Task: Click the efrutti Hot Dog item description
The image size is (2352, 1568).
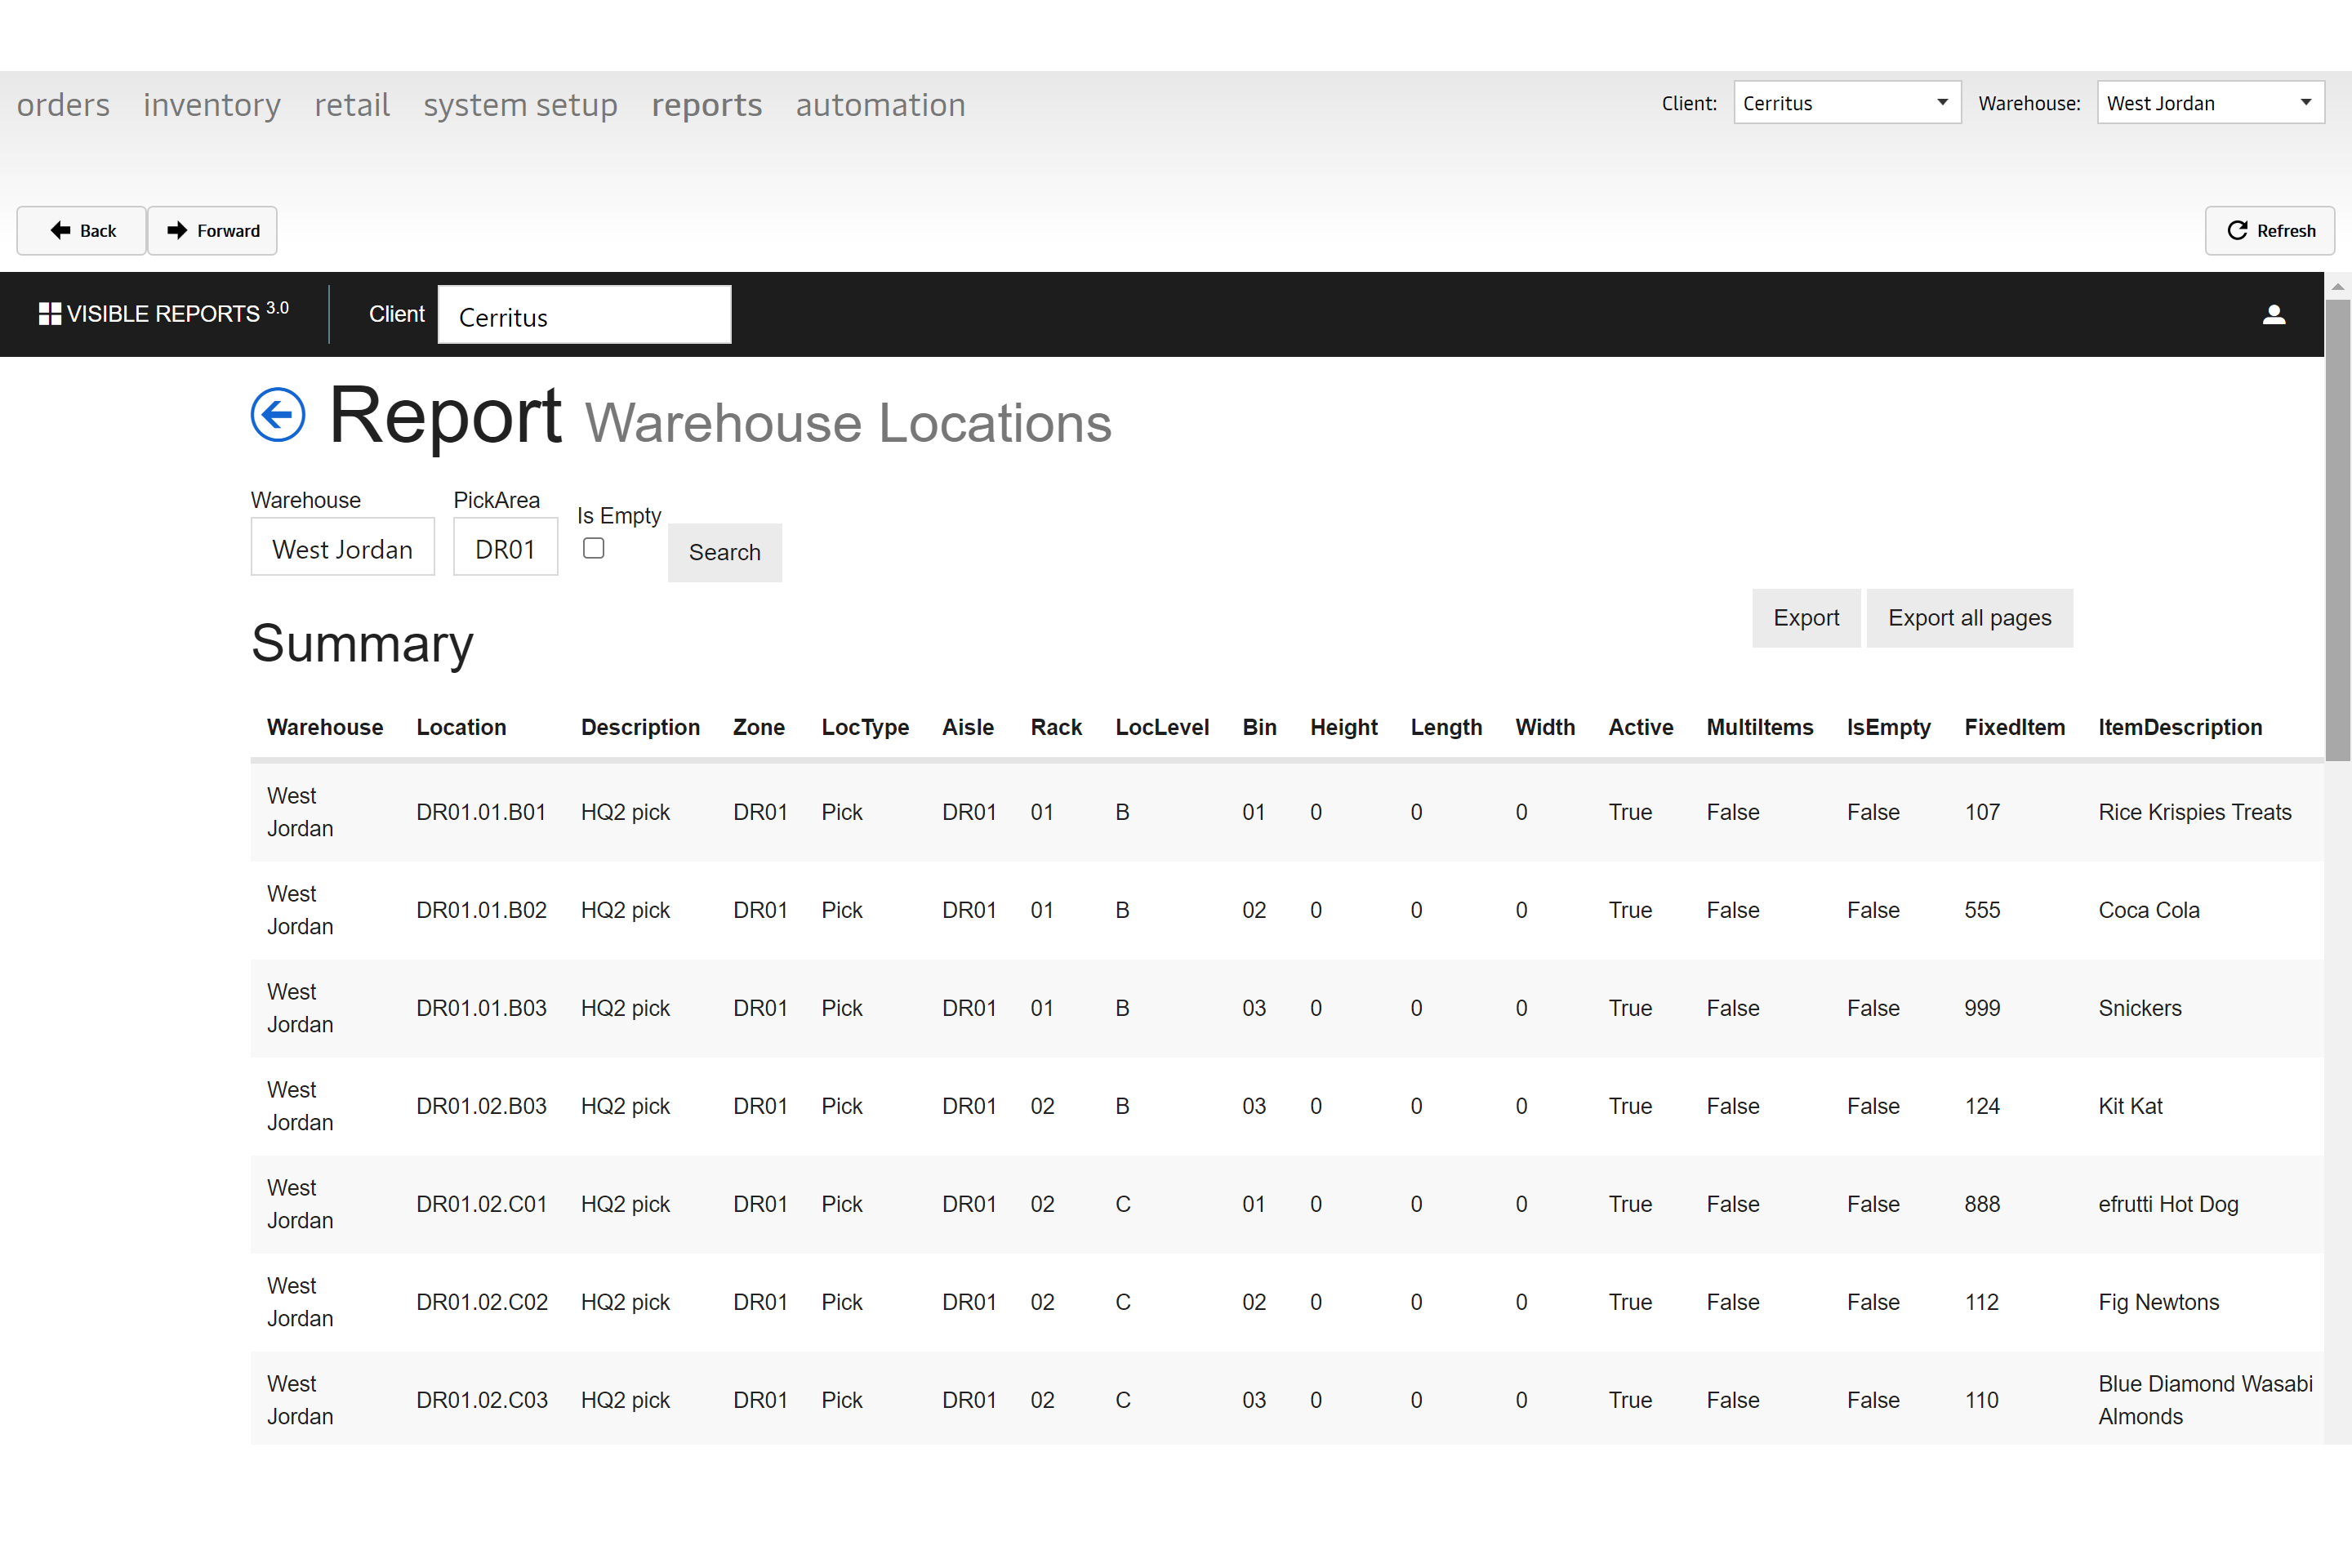Action: coord(2168,1204)
